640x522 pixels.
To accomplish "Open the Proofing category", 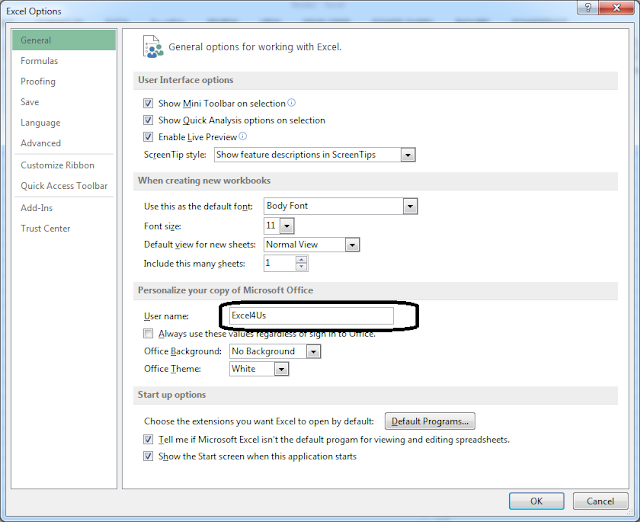I will (x=64, y=81).
